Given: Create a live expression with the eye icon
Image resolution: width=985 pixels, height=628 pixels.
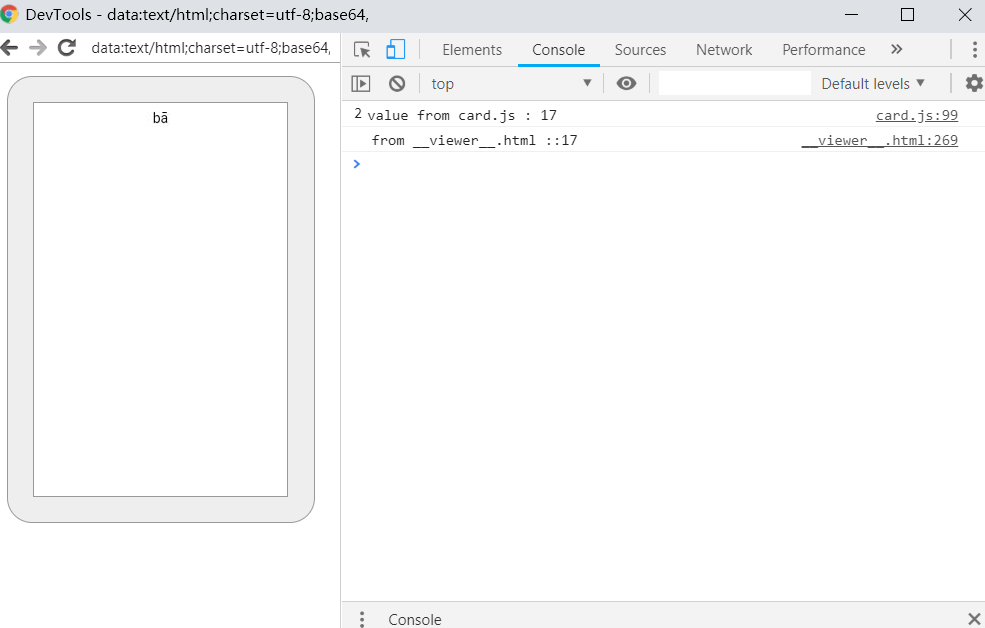Looking at the screenshot, I should 626,84.
